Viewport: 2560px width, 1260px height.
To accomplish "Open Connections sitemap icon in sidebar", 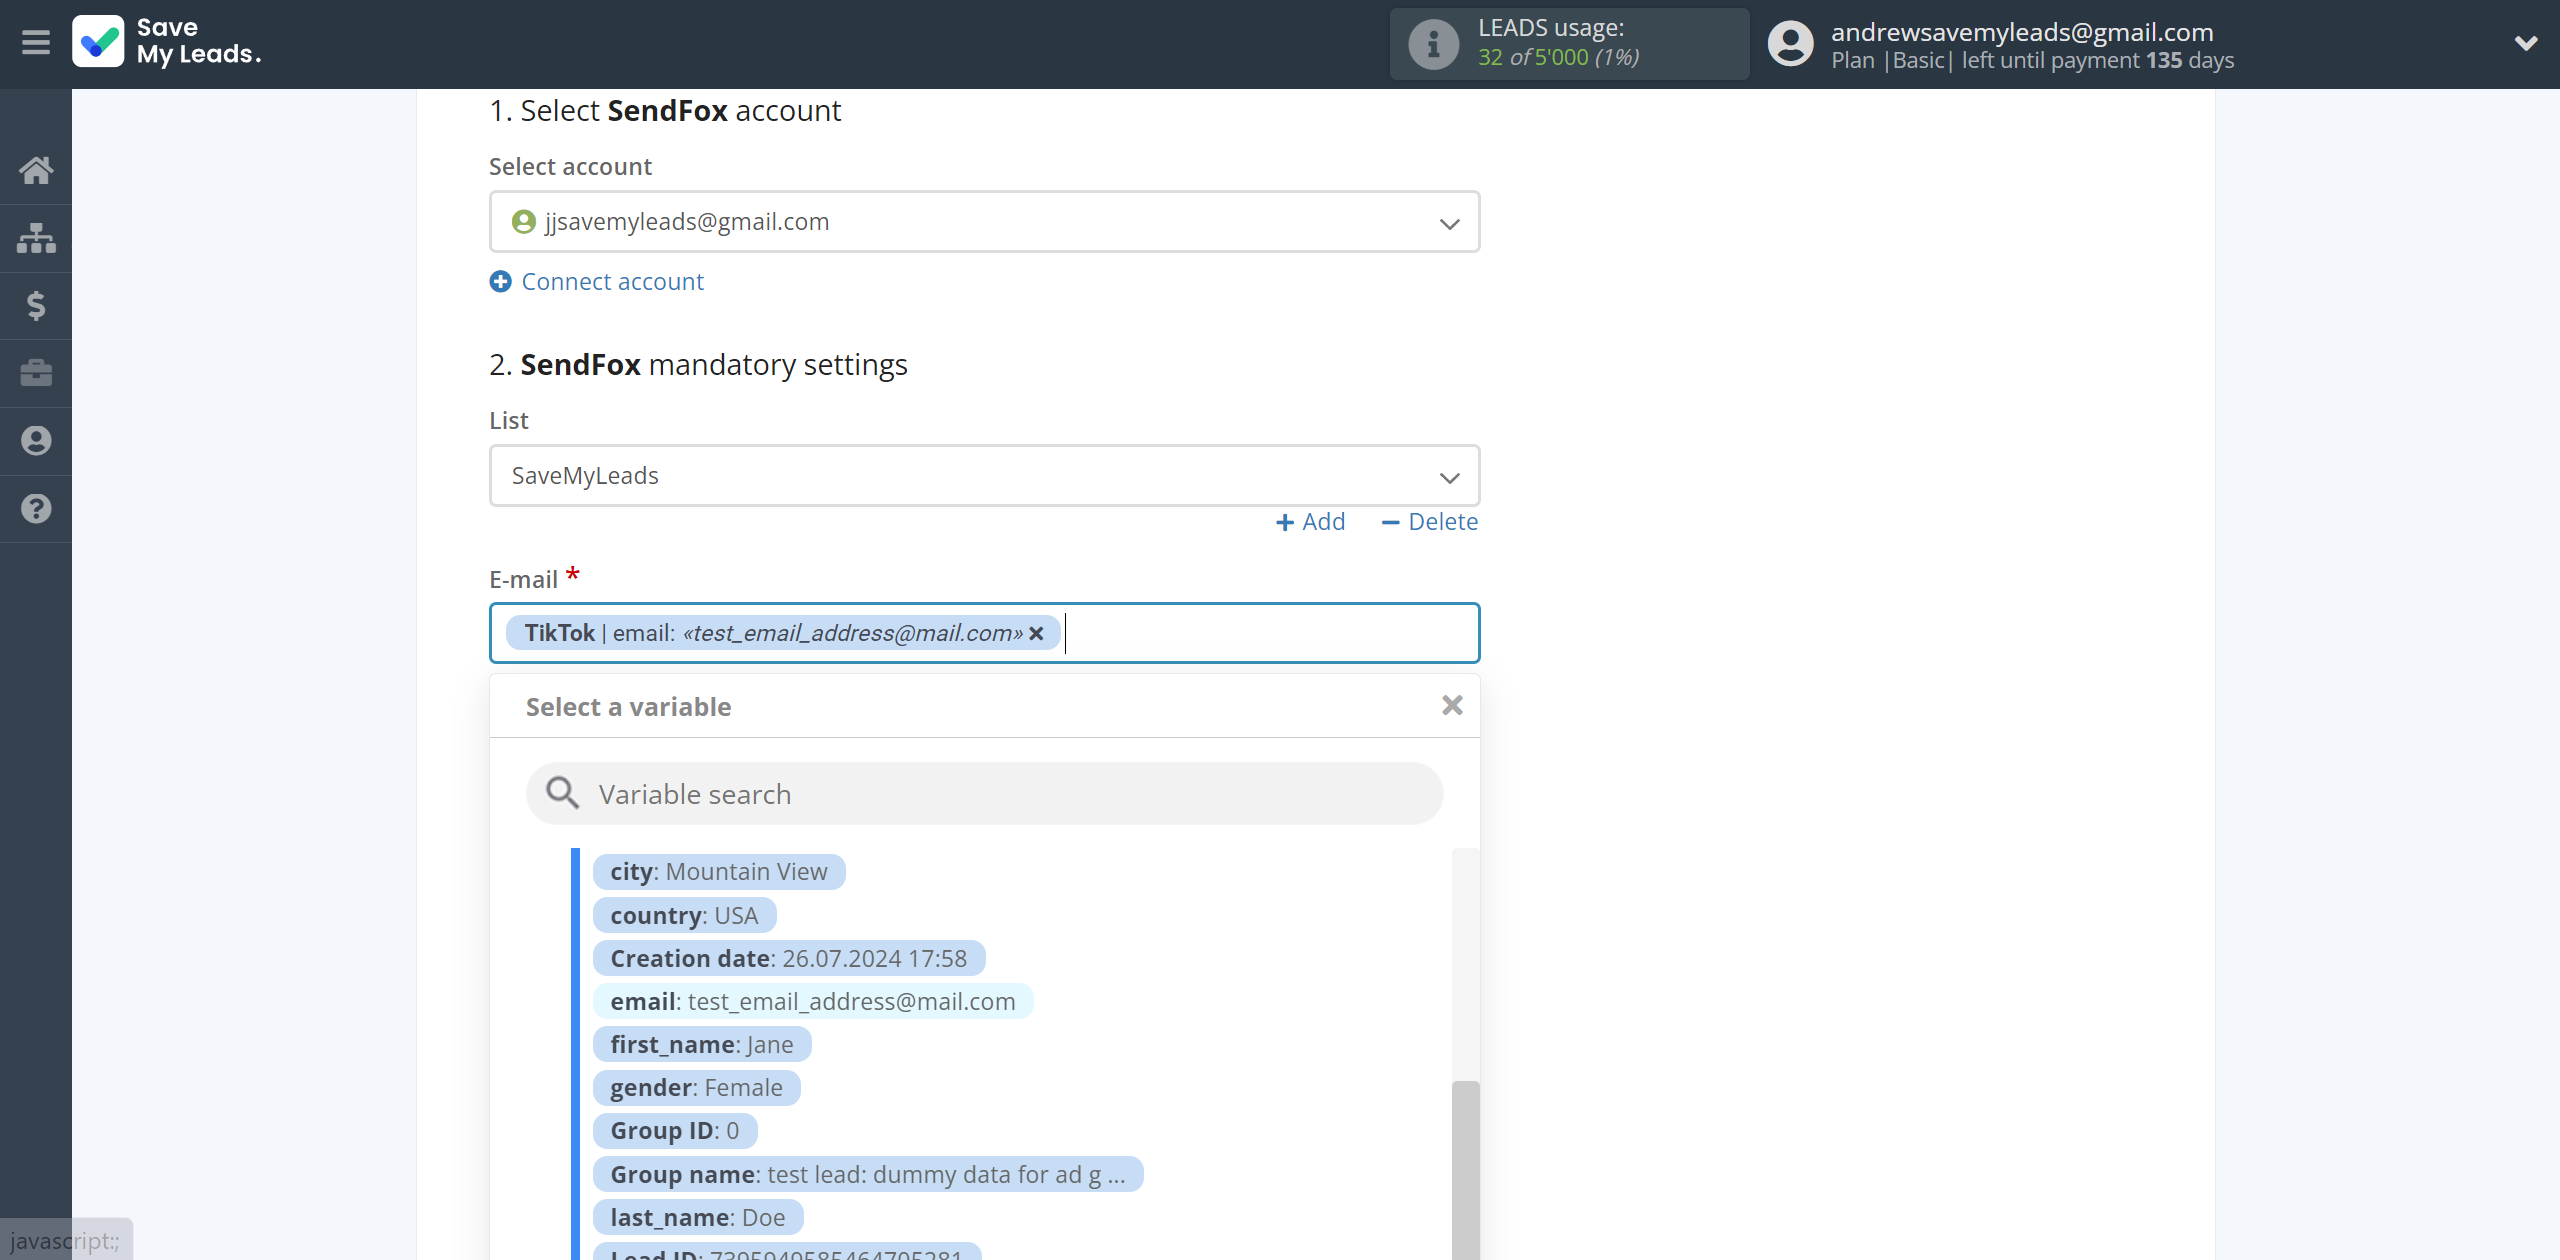I will pos(36,238).
